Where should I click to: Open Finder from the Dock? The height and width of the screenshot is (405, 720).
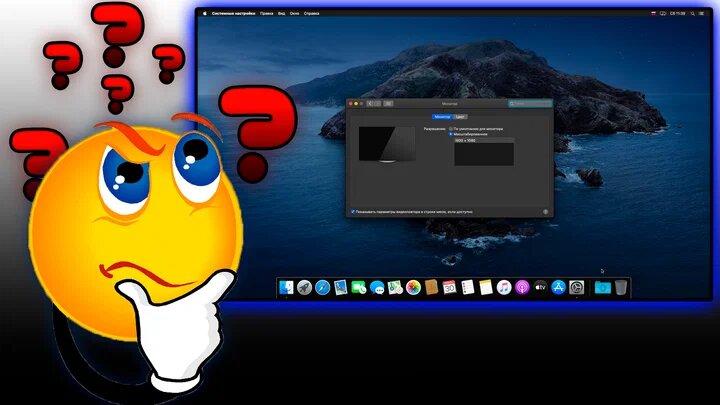point(286,288)
